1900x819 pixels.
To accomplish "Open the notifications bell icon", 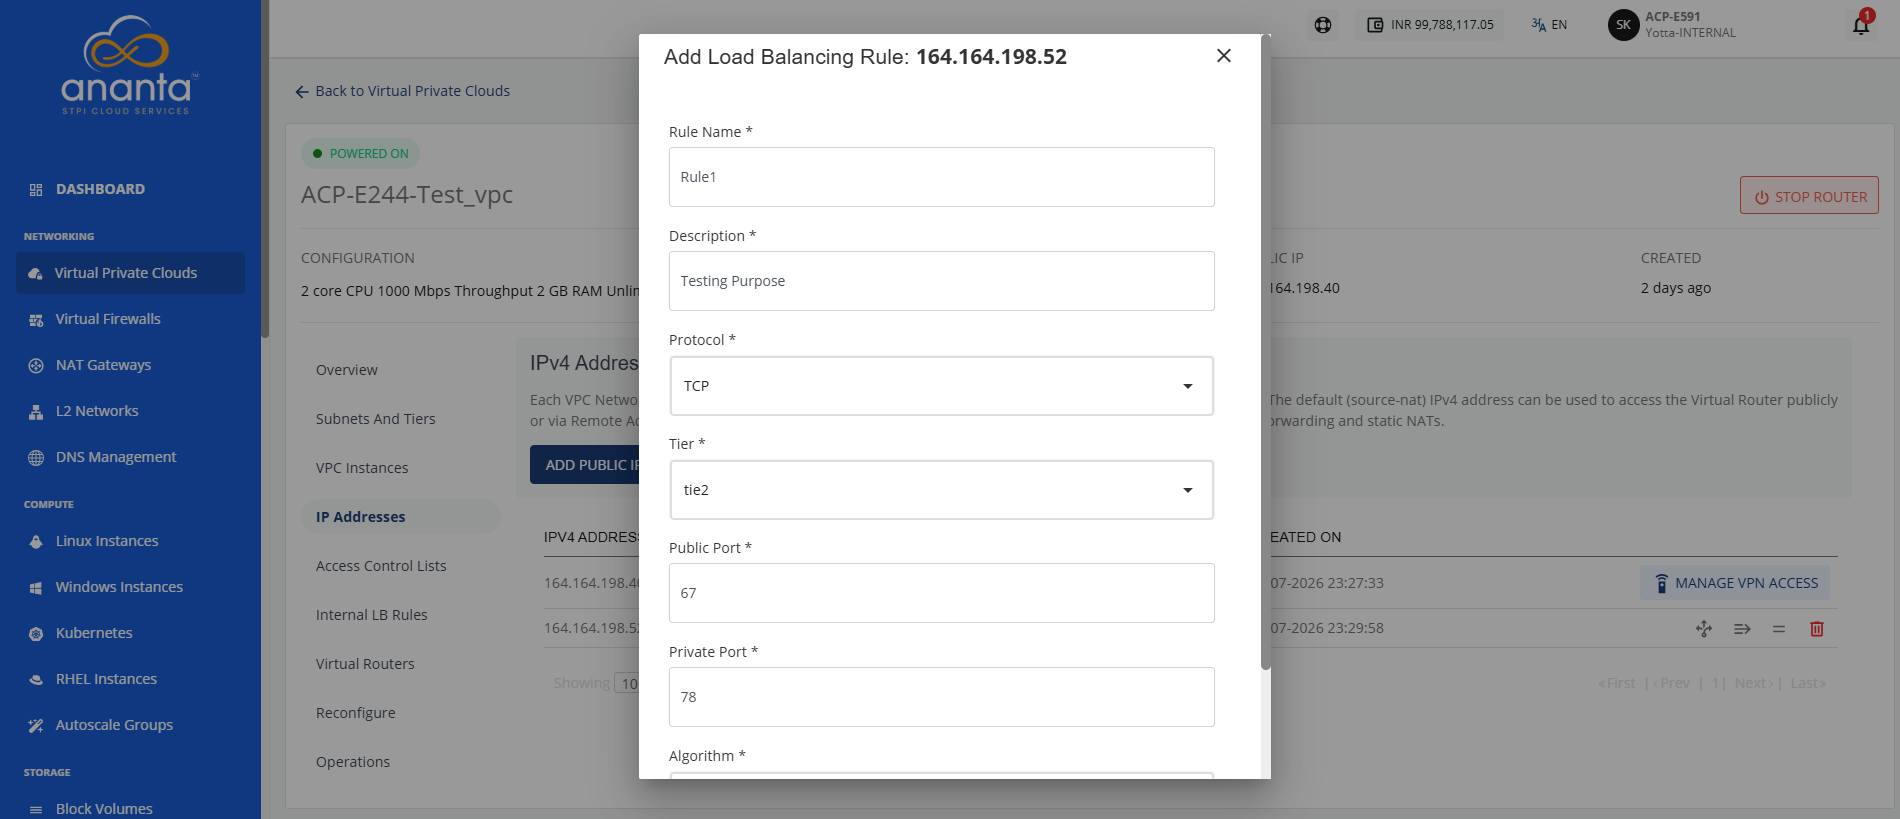I will tap(1861, 25).
